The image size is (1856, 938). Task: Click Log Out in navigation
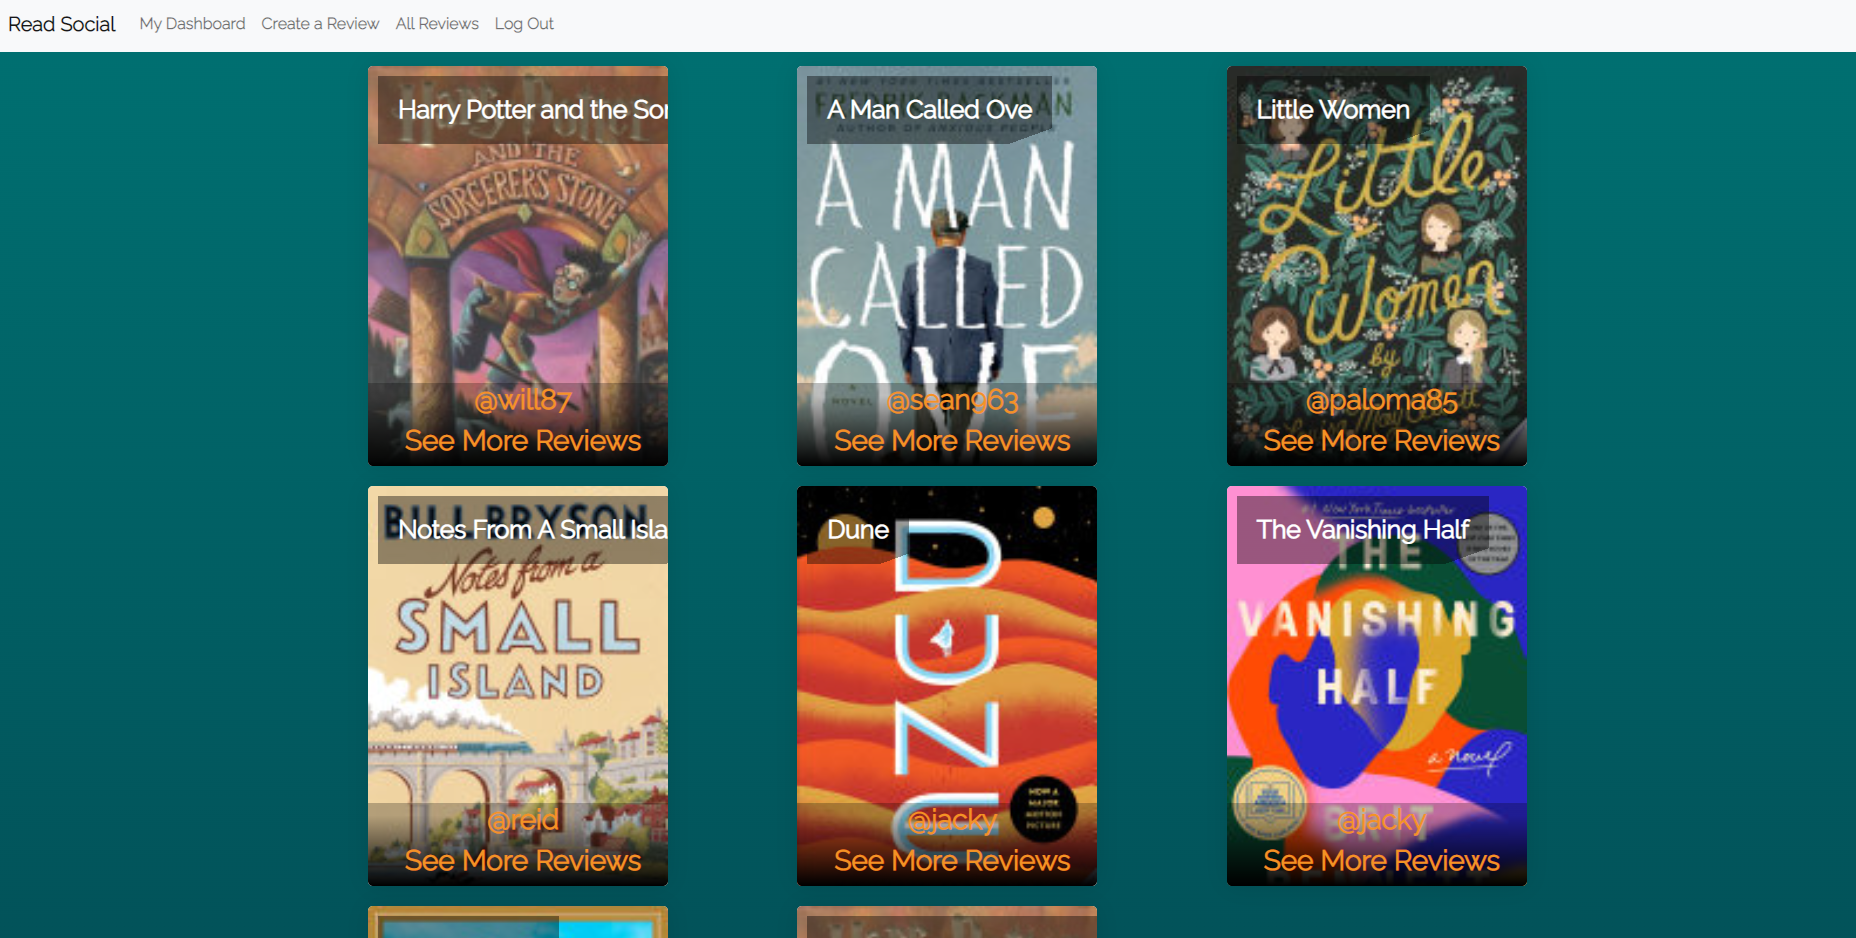pyautogui.click(x=524, y=24)
